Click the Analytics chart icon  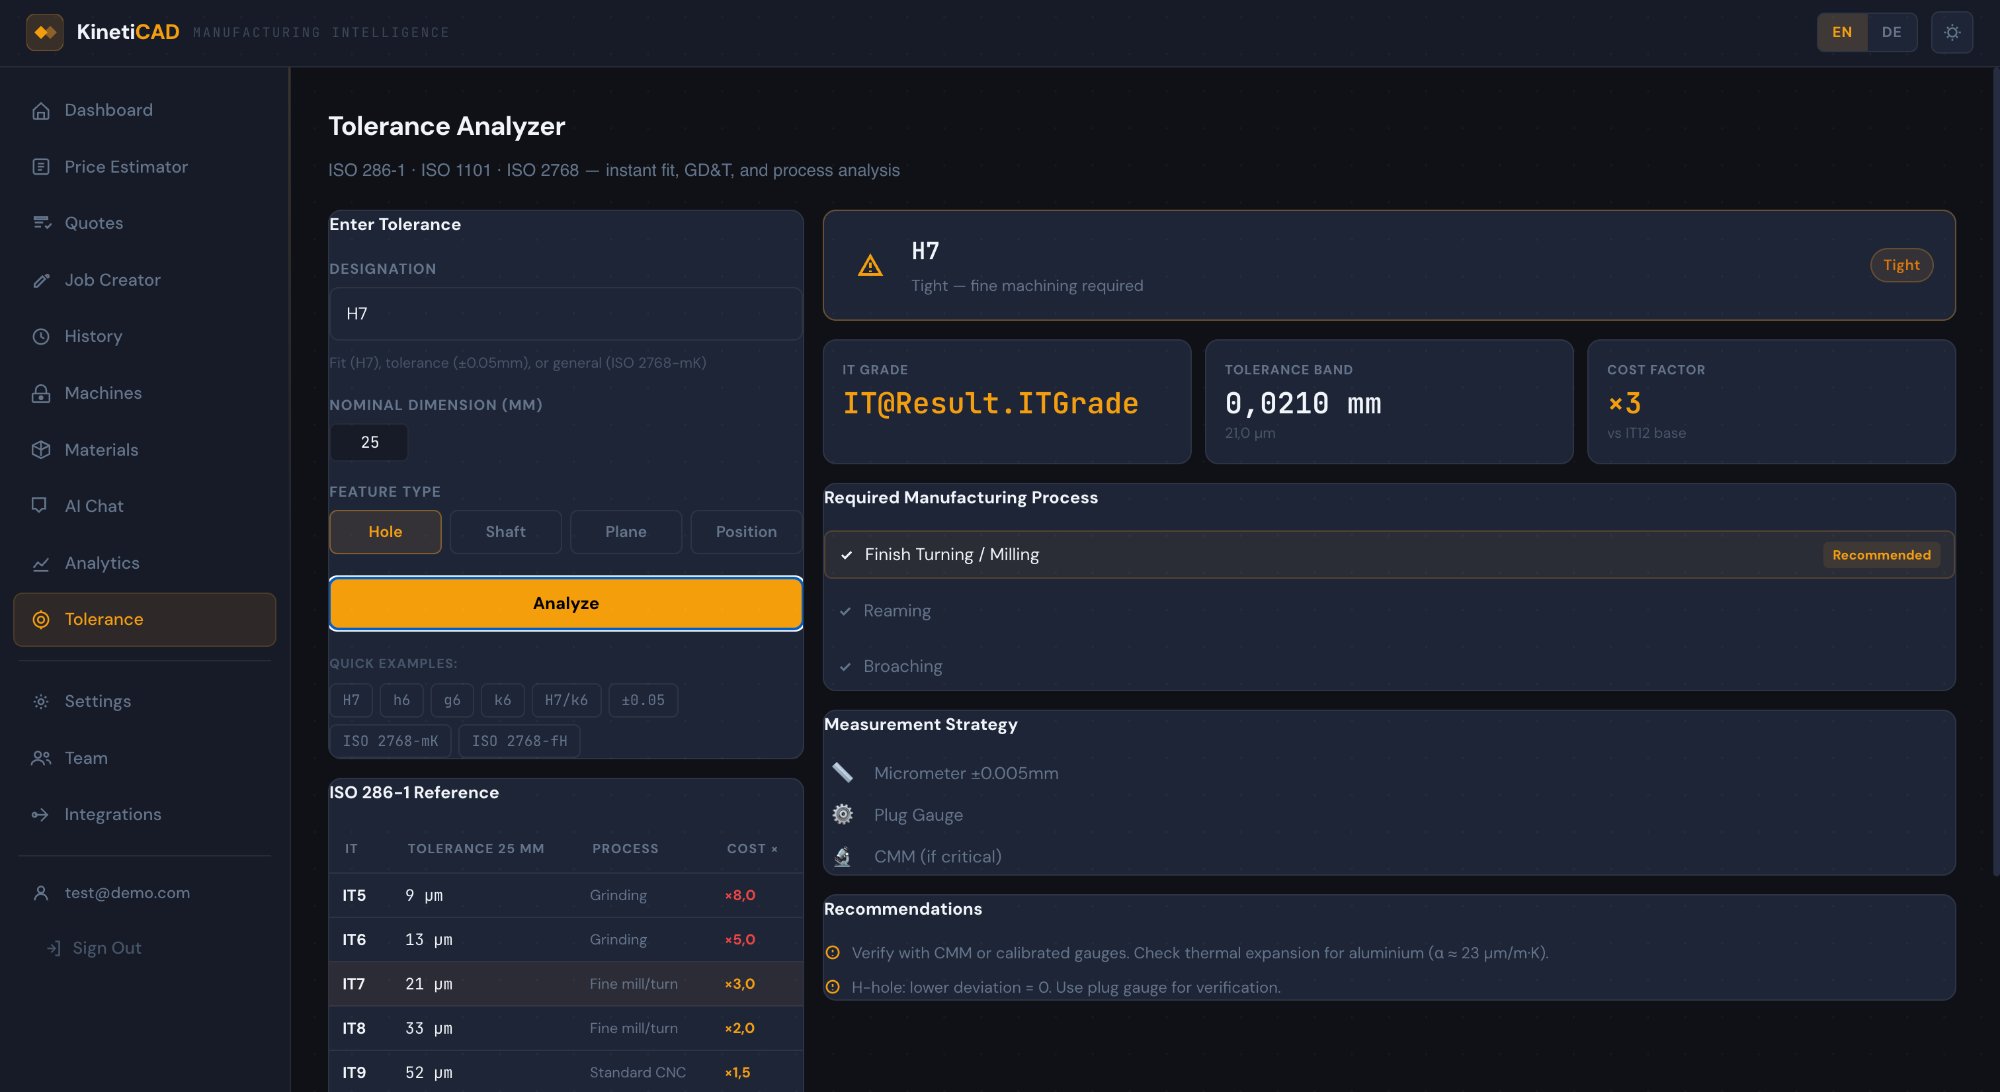[x=41, y=564]
